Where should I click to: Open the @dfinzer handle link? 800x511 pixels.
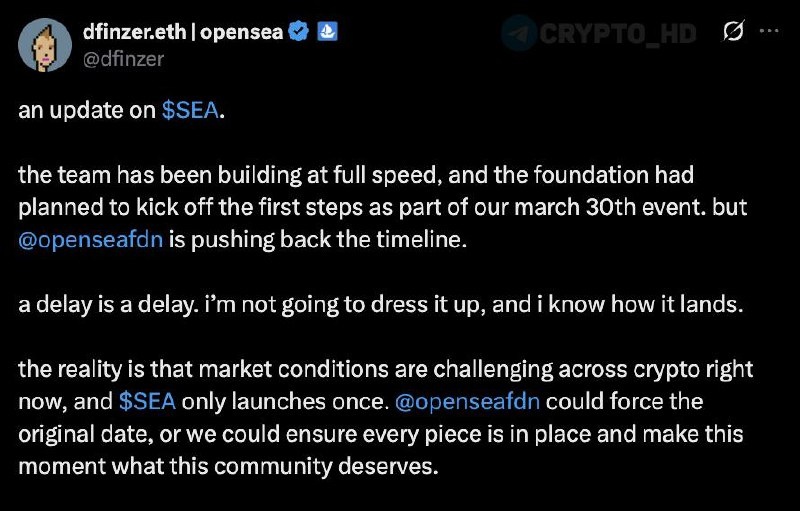point(123,59)
